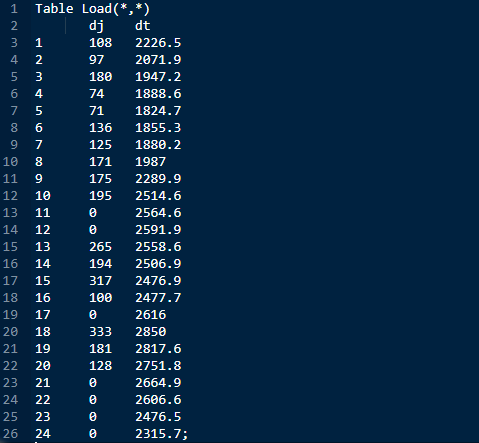Click the dt value 2751.8
The image size is (479, 443).
coord(158,366)
